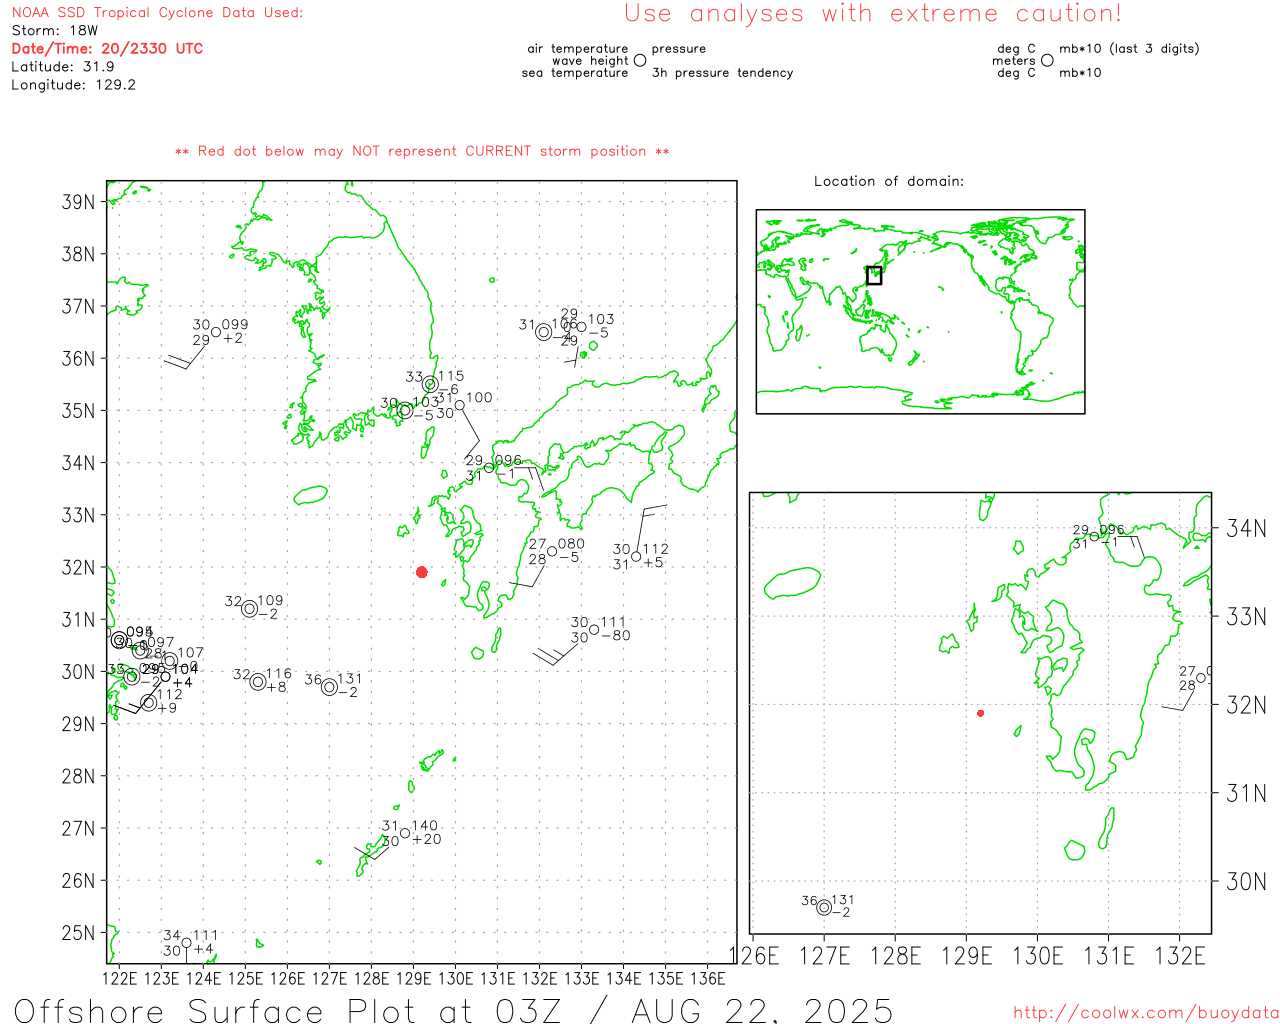Click the '136E' longitude label
Image resolution: width=1280 pixels, height=1024 pixels.
(x=708, y=978)
